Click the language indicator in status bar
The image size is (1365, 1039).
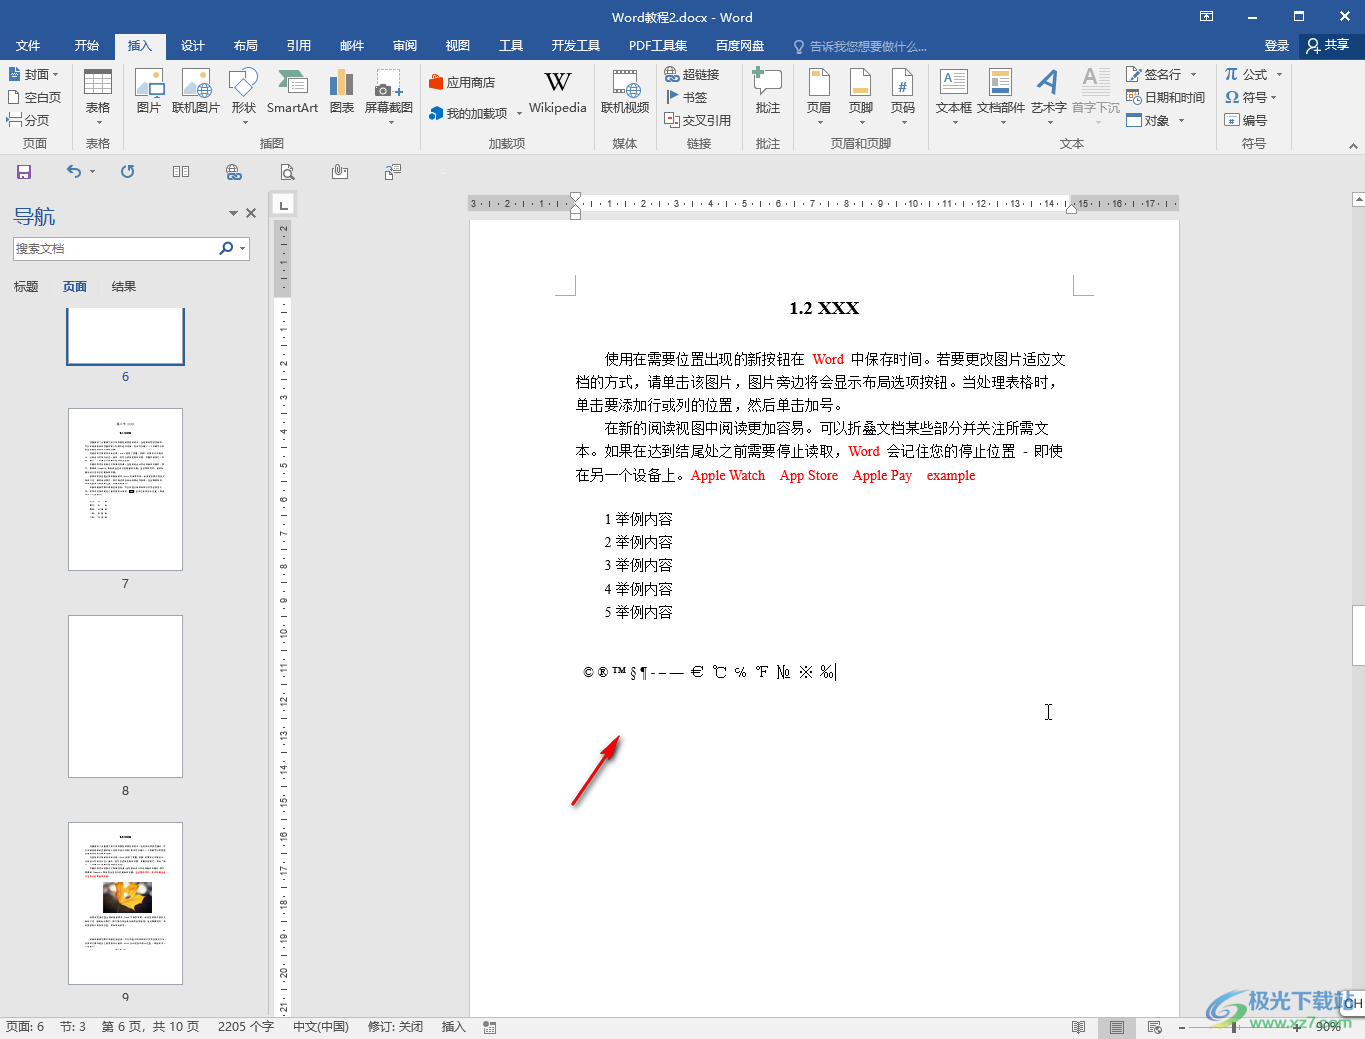(321, 1027)
